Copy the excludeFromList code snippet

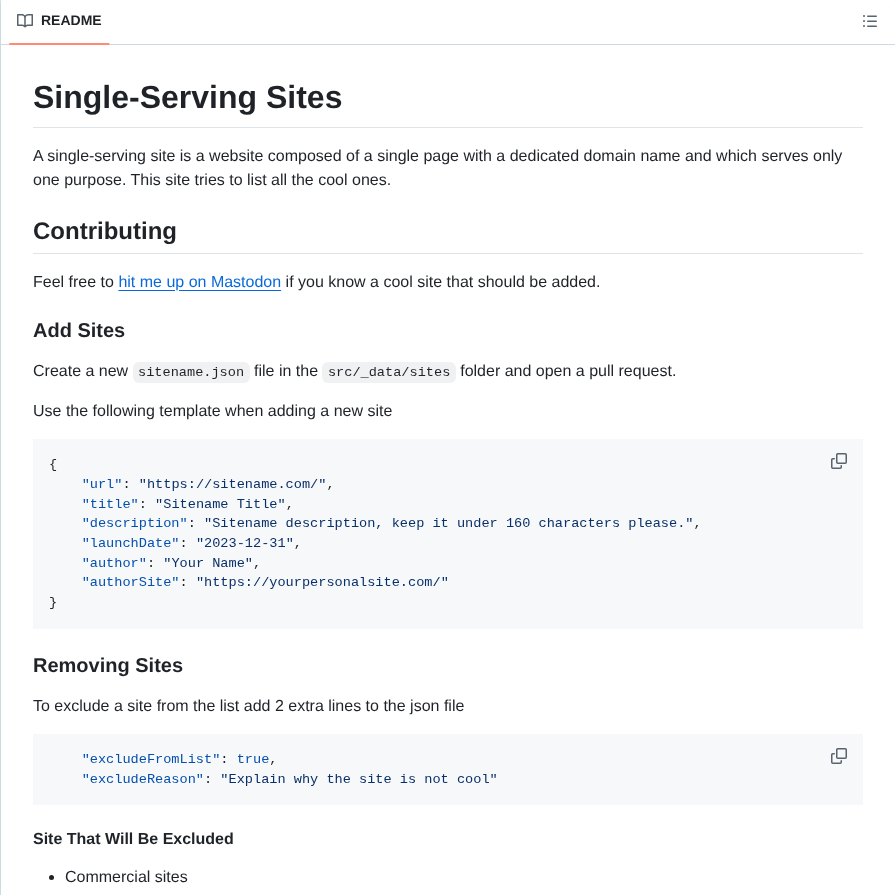[x=838, y=756]
